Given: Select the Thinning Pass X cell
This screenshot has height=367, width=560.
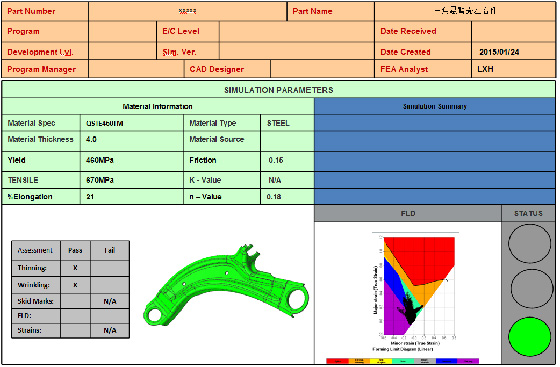Looking at the screenshot, I should pos(75,268).
